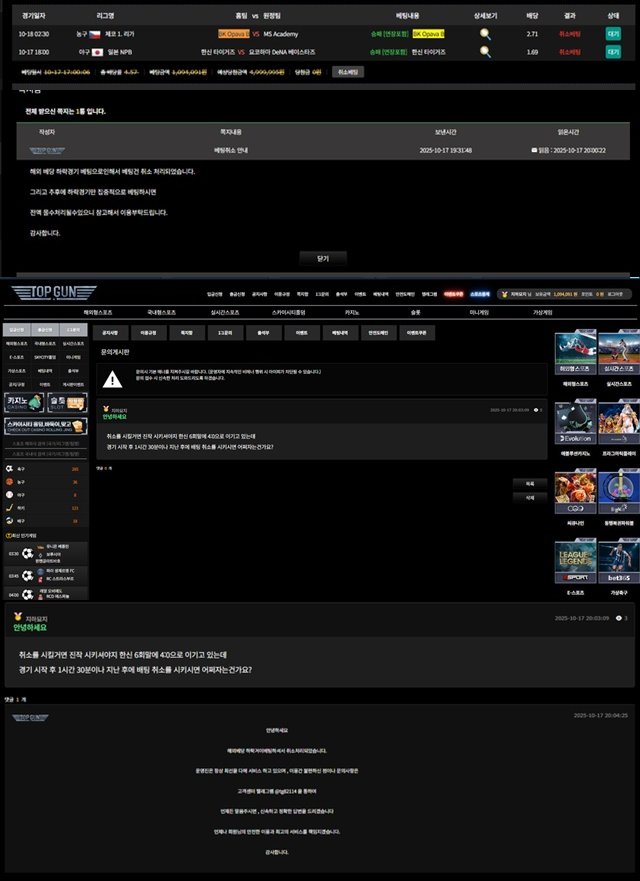Open the Evolution casino thumbnail
The height and width of the screenshot is (881, 640).
click(x=575, y=423)
